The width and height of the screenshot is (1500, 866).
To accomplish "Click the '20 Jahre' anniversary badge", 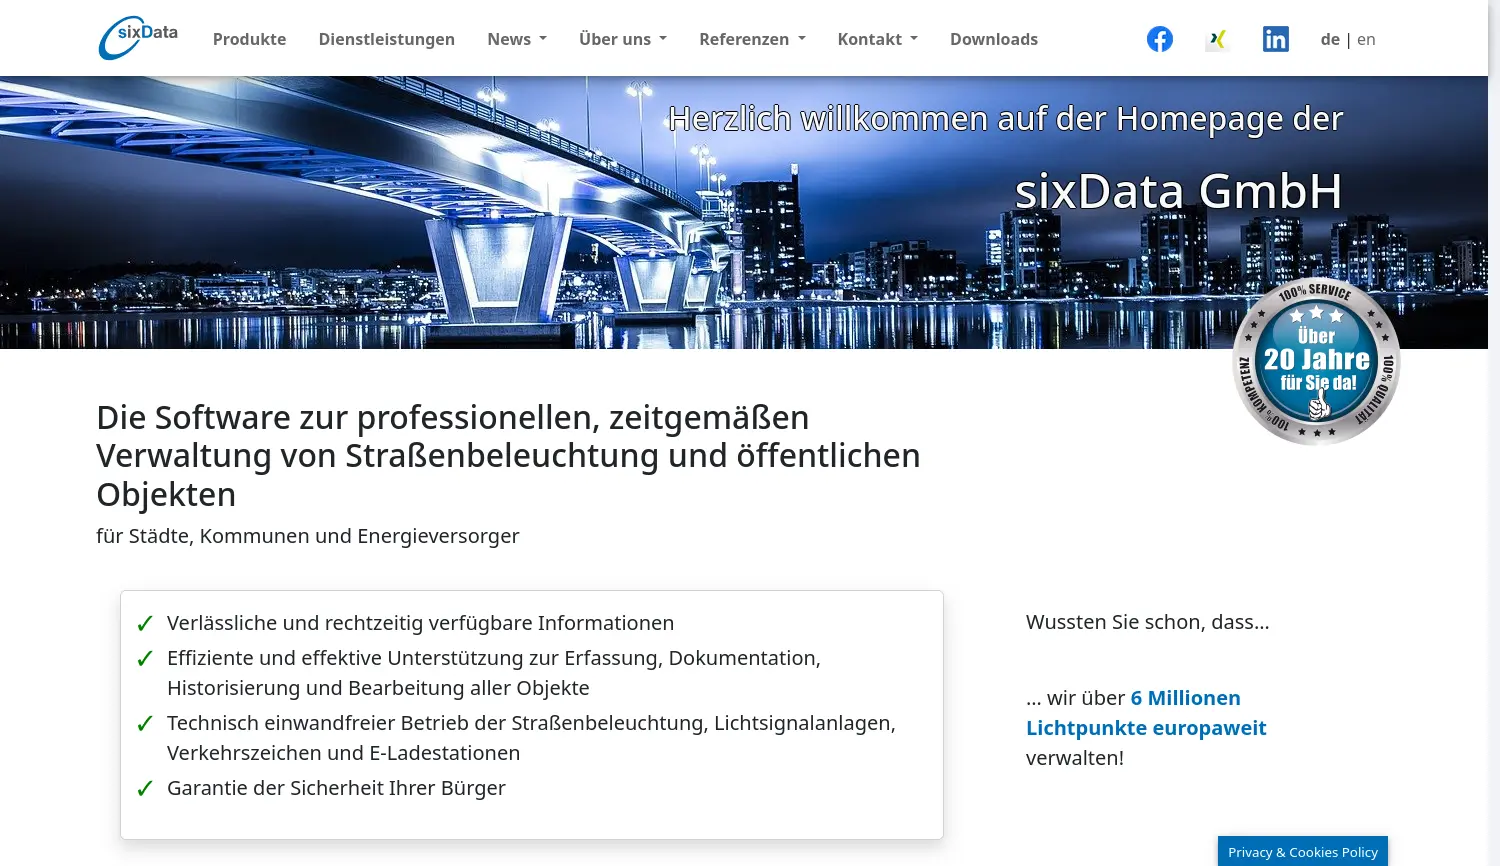I will 1316,363.
